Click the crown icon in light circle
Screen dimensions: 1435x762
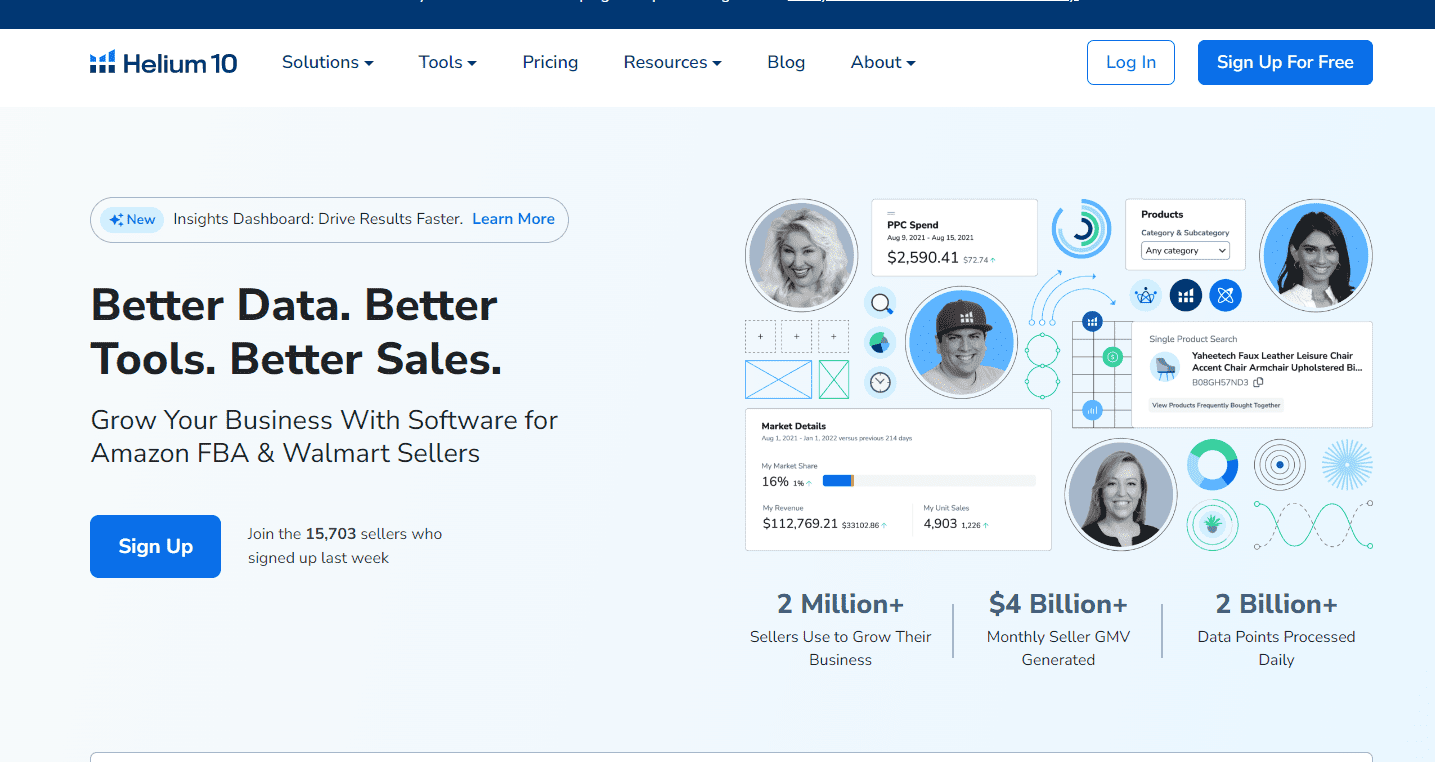1145,295
